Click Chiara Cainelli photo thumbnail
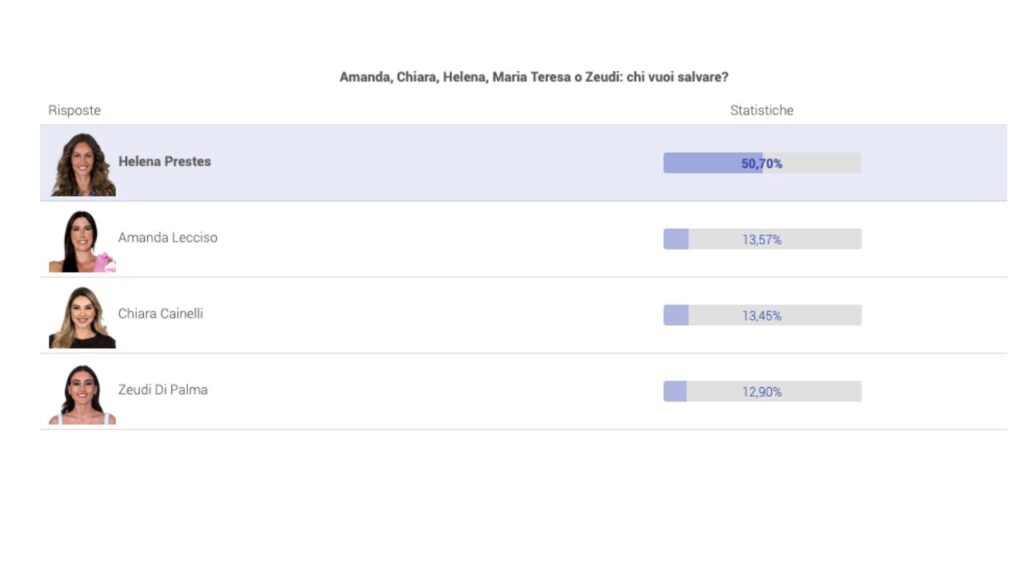Viewport: 1024px width, 576px height. tap(82, 317)
